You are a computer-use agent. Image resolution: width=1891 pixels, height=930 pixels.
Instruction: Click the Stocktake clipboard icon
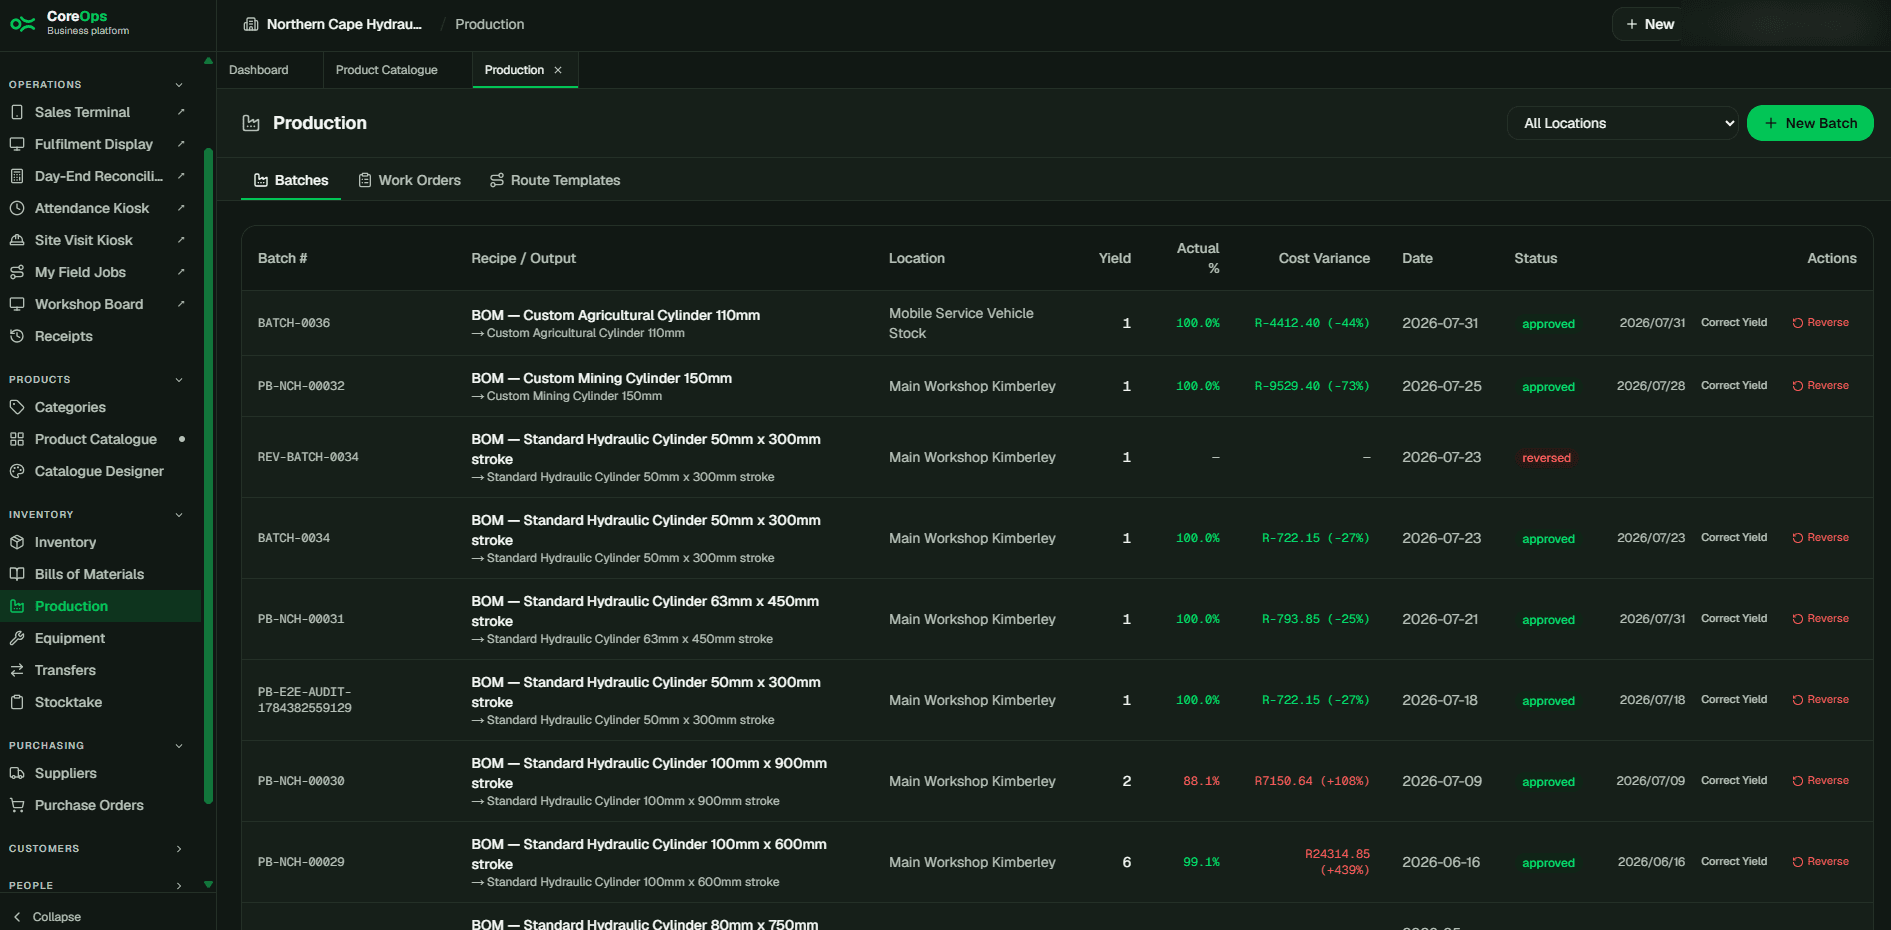coord(17,702)
